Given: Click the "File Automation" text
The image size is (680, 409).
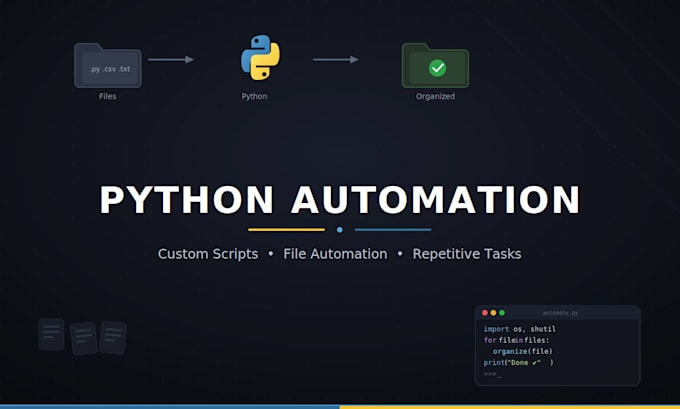Looking at the screenshot, I should point(335,254).
